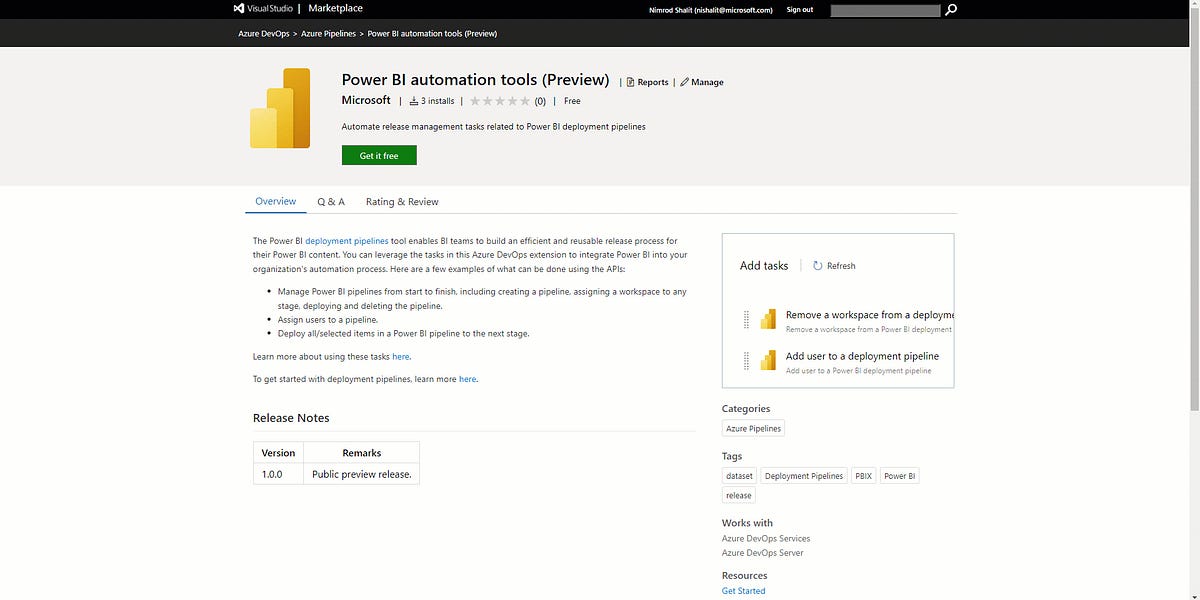Select the Power BI icon next to 'Remove a workspace'
The width and height of the screenshot is (1200, 600).
768,318
